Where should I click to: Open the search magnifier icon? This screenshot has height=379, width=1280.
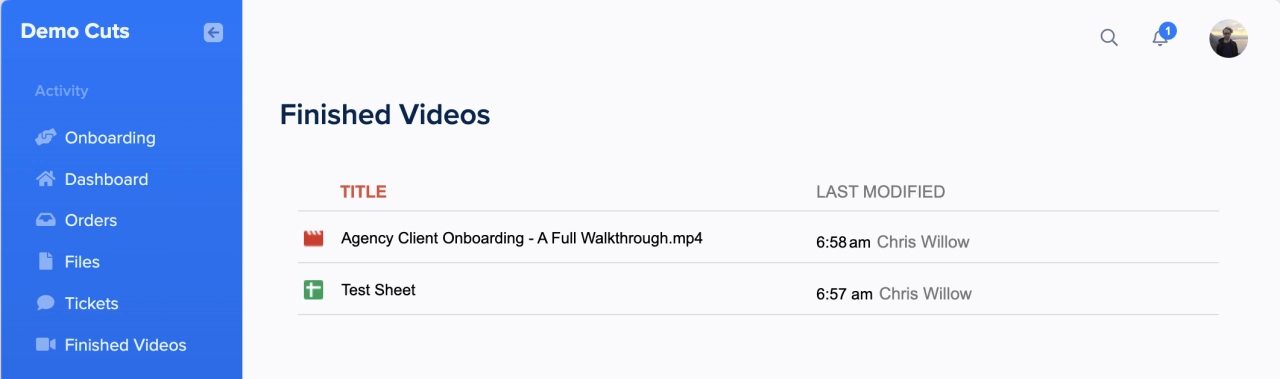click(x=1109, y=38)
